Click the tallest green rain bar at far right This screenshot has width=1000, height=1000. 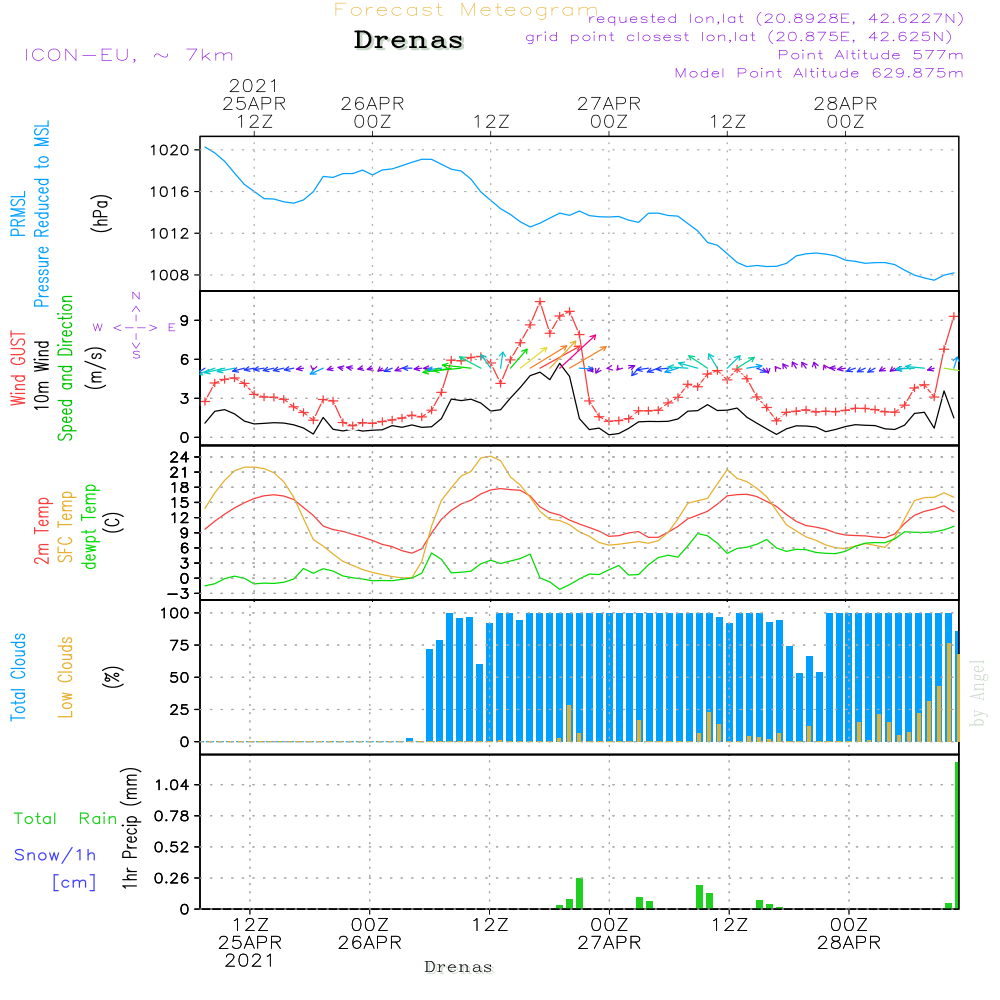point(957,835)
